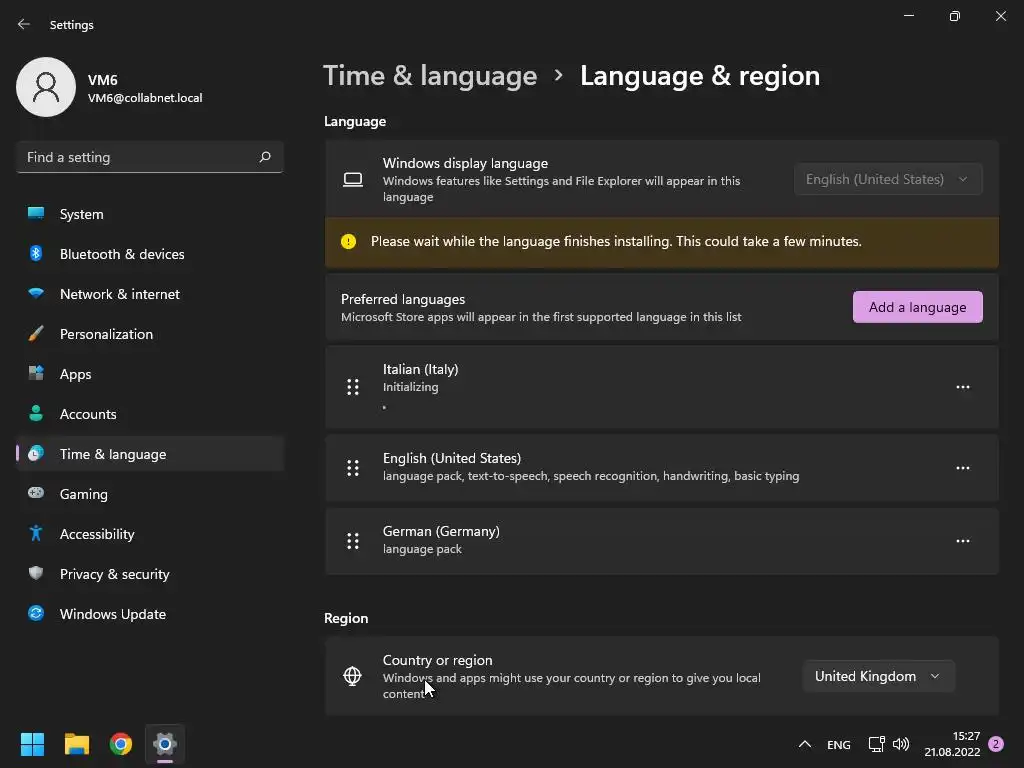Open File Explorer from the taskbar
This screenshot has width=1024, height=768.
(x=76, y=744)
